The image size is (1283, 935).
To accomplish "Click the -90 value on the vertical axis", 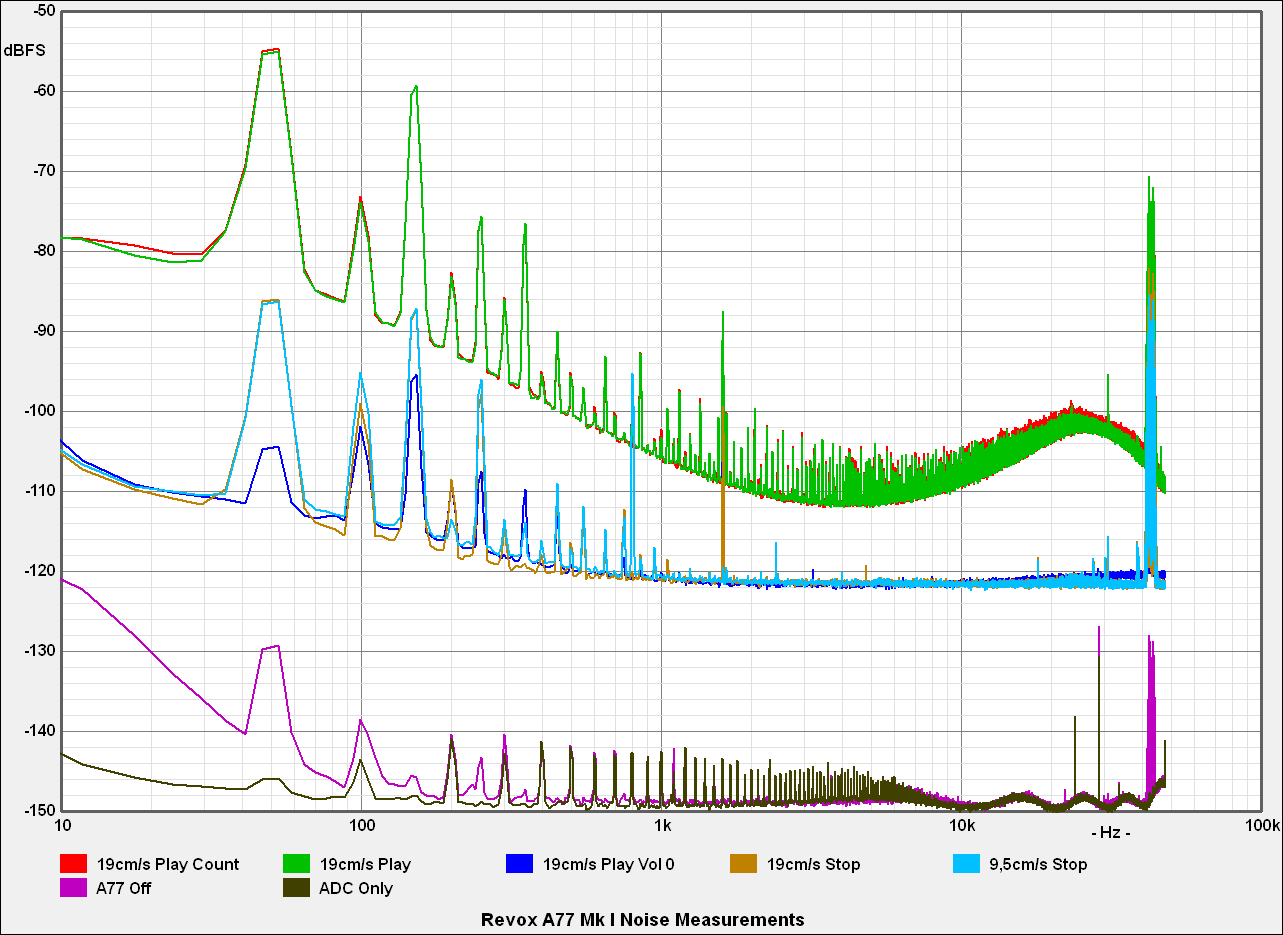I will click(43, 331).
